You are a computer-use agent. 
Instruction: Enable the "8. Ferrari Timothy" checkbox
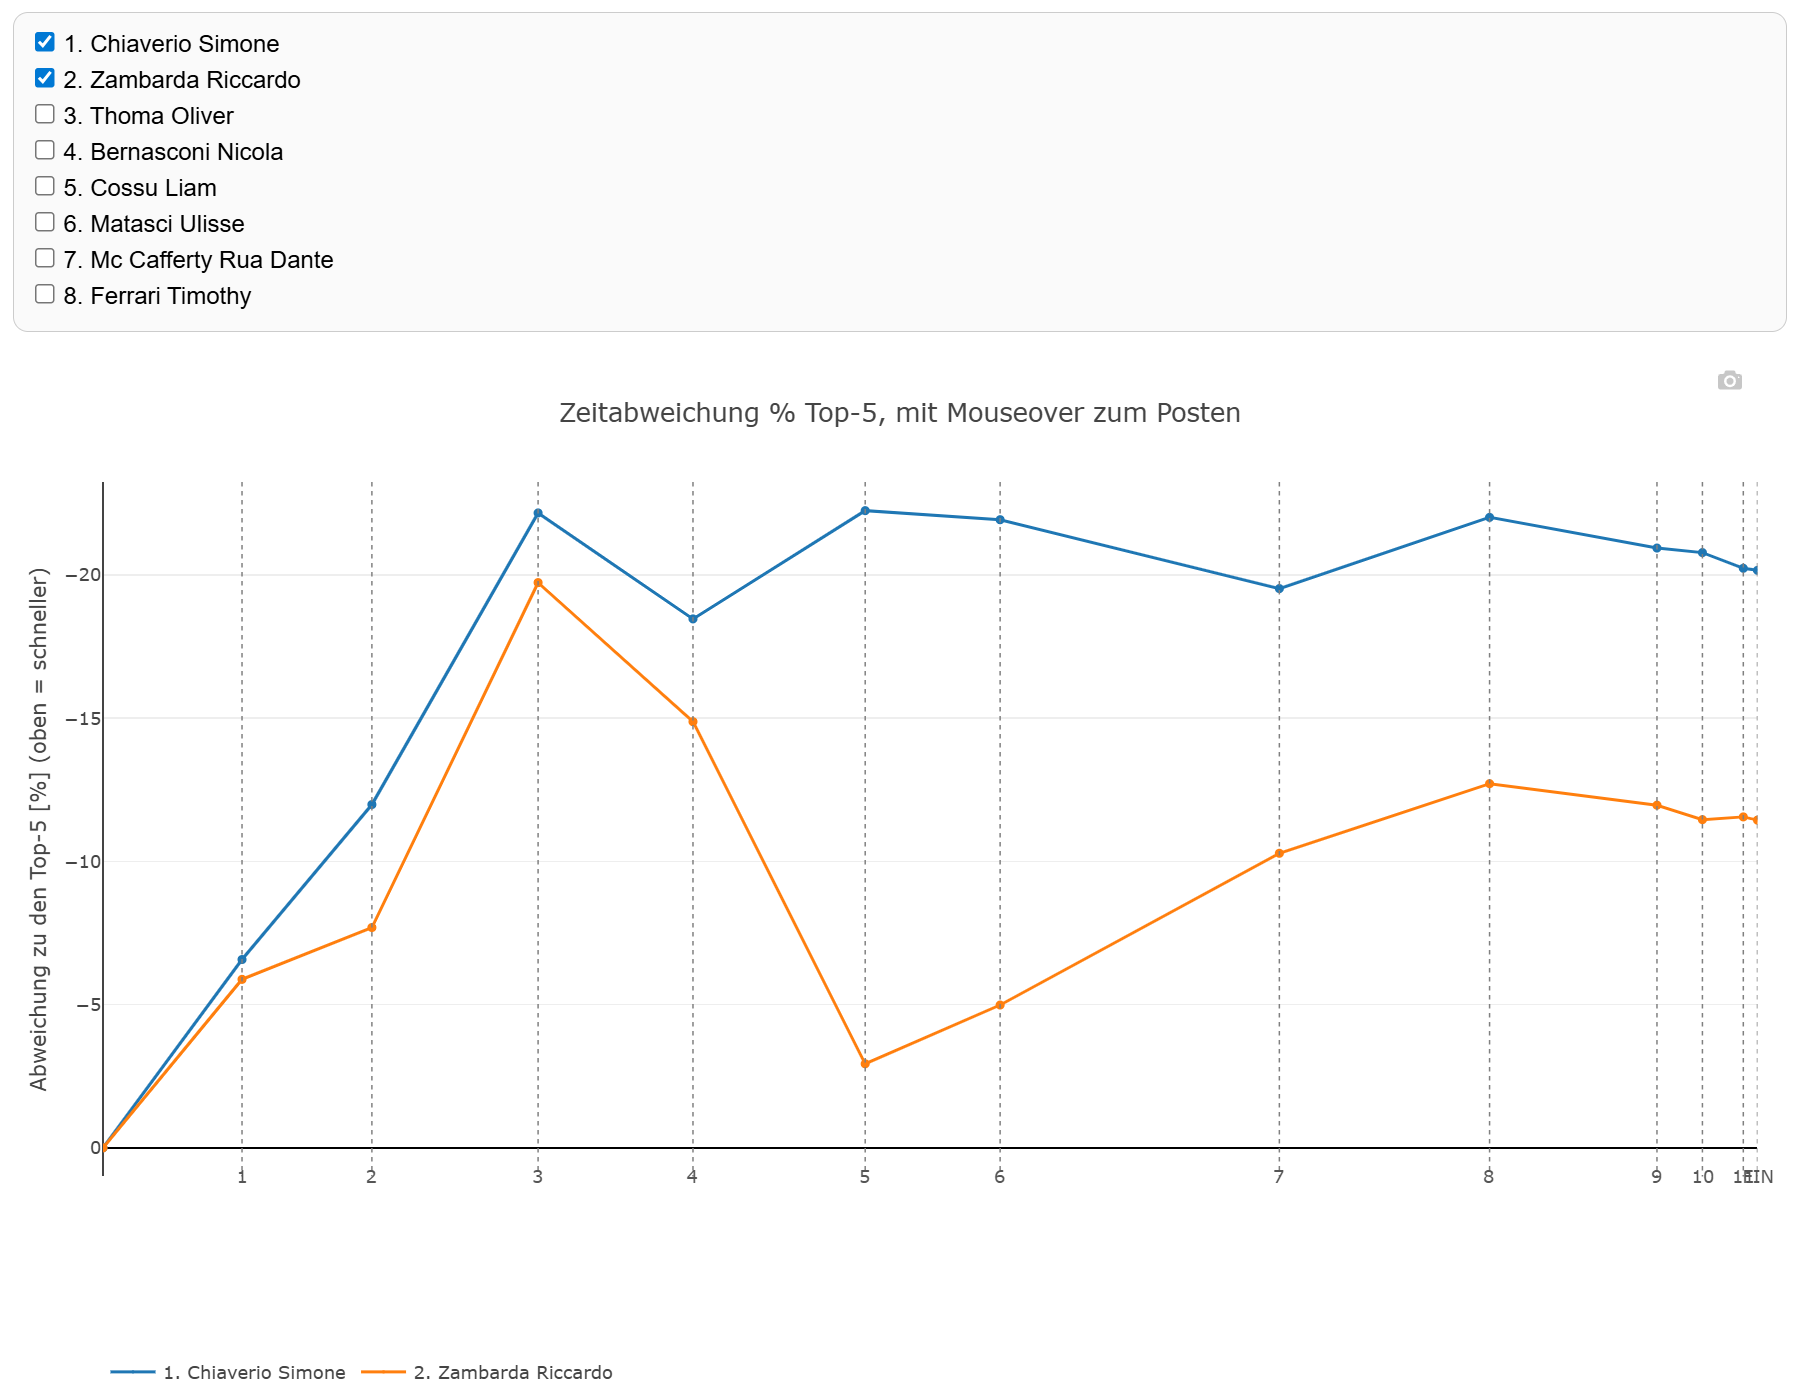click(44, 293)
